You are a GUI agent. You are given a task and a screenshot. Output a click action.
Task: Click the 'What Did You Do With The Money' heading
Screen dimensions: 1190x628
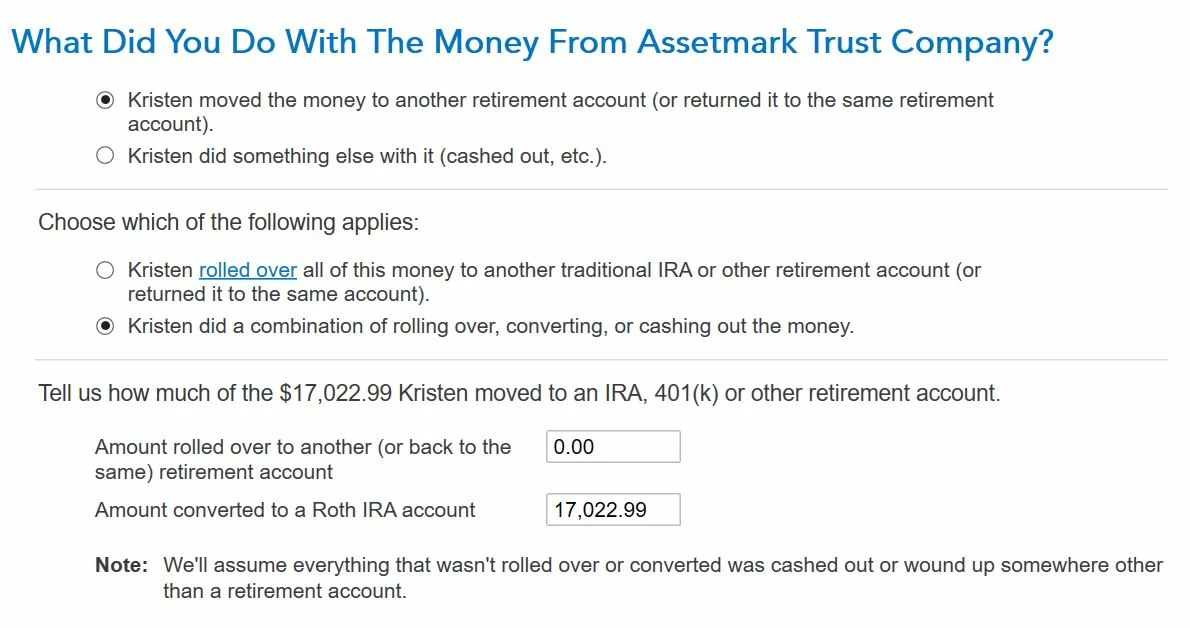click(x=532, y=42)
